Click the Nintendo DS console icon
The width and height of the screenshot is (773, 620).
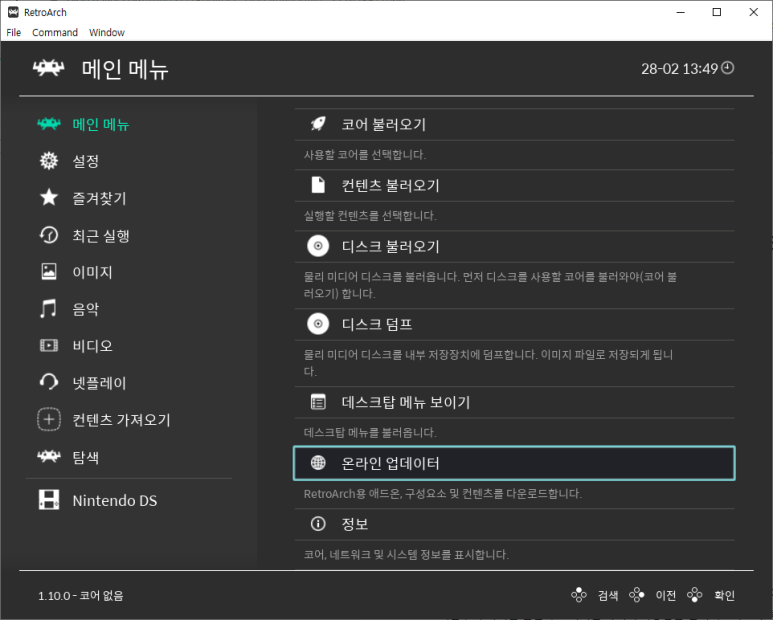[x=49, y=500]
